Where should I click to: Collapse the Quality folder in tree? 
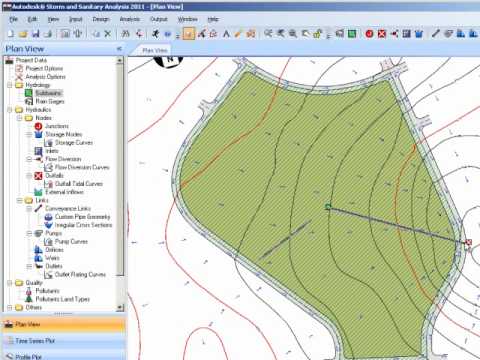10,283
